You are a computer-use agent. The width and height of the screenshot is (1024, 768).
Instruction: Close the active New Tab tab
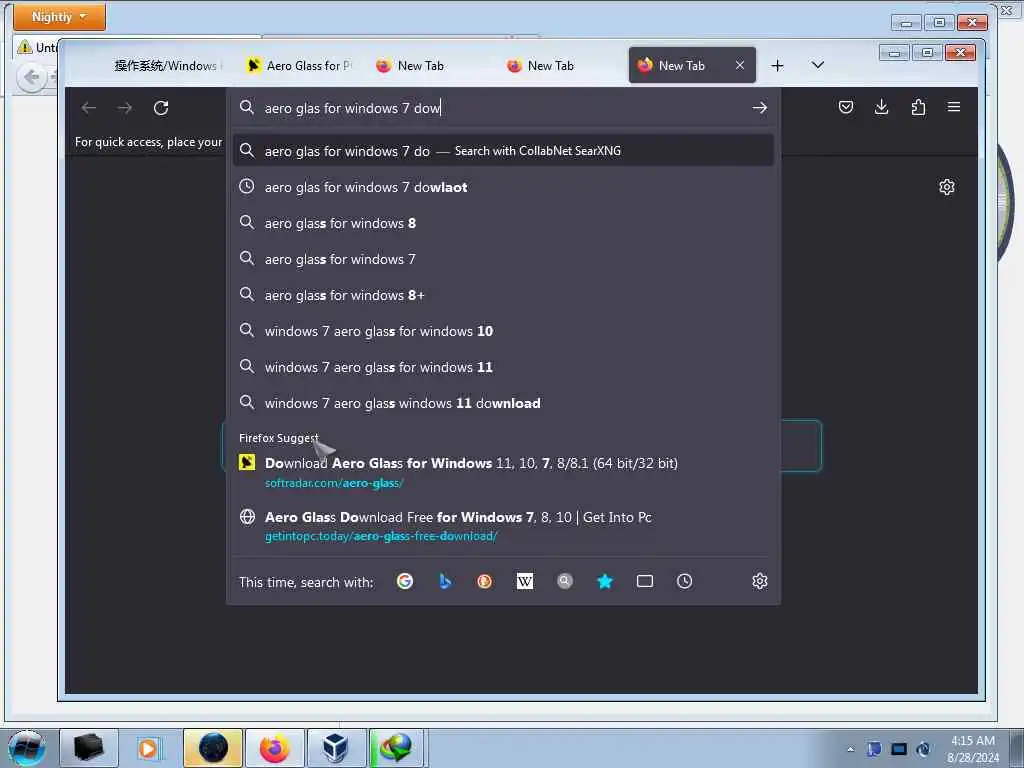[x=740, y=65]
